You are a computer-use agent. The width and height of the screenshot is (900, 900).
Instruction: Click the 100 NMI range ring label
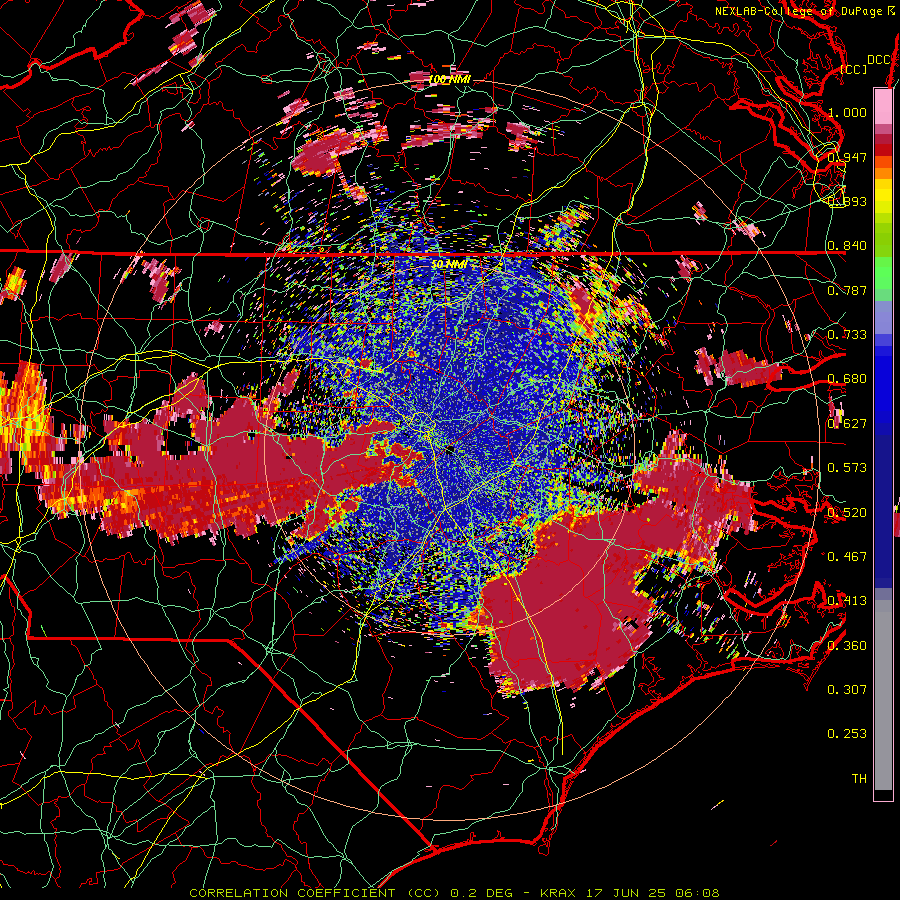(449, 79)
